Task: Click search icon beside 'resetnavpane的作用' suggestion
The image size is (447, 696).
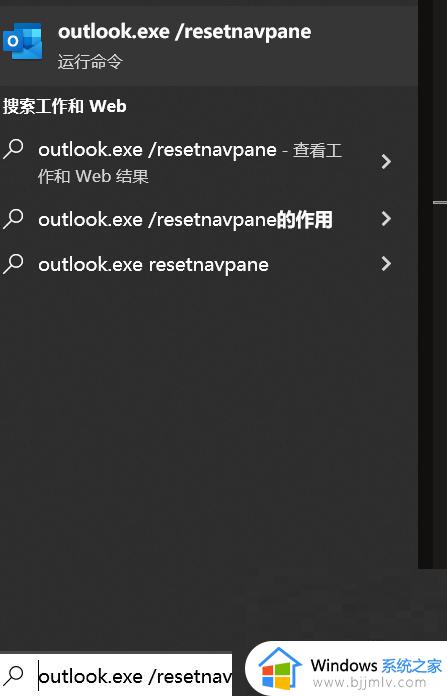Action: tap(13, 219)
